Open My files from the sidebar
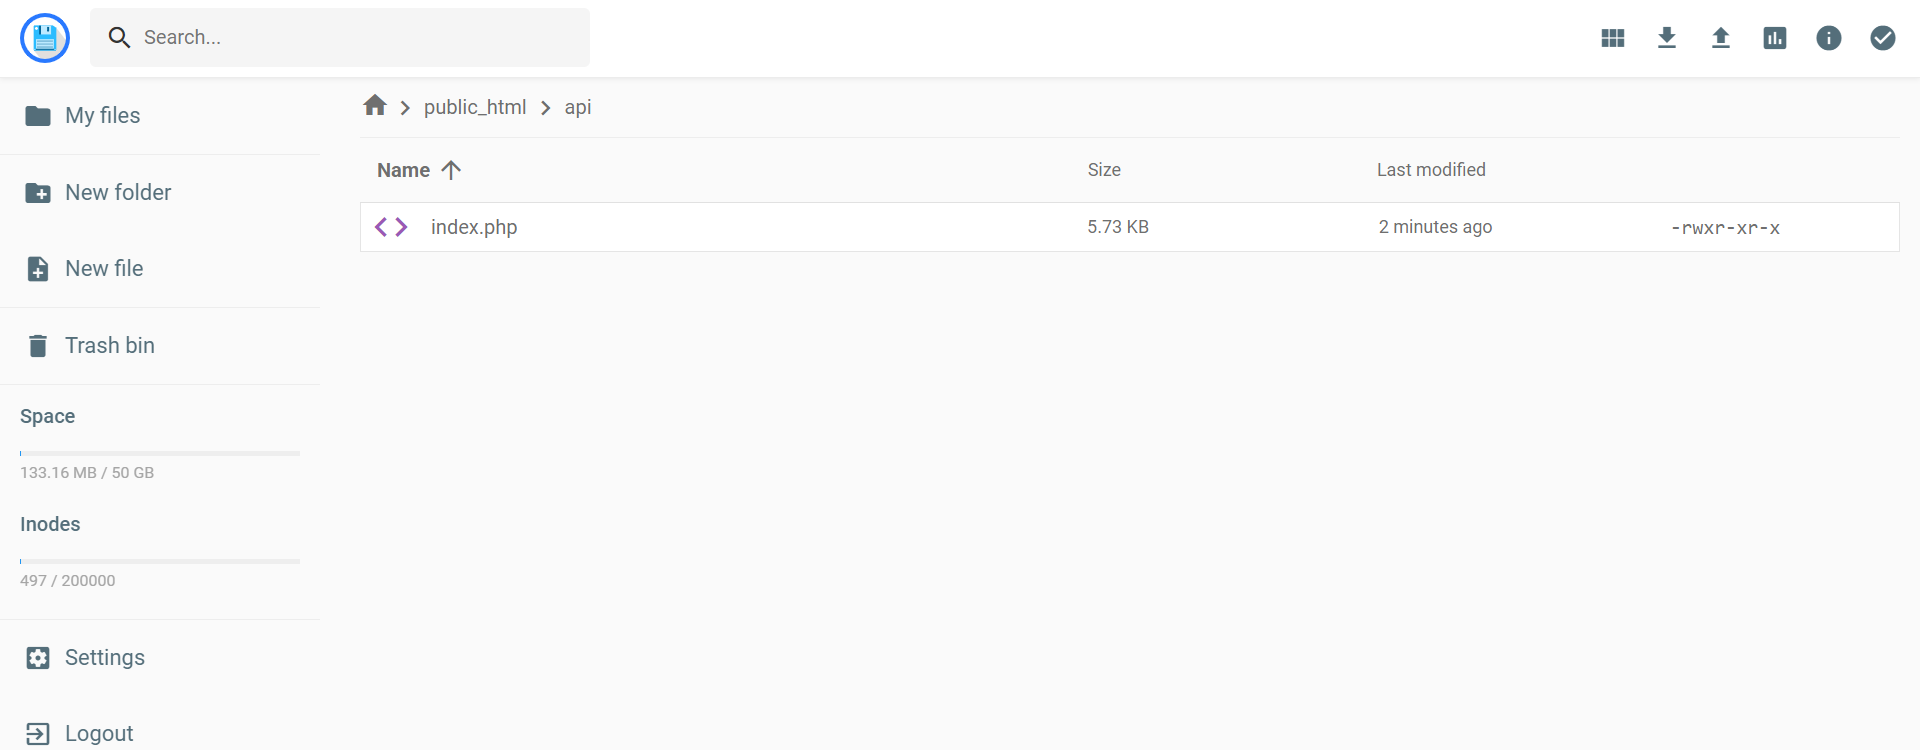1920x750 pixels. (x=102, y=115)
